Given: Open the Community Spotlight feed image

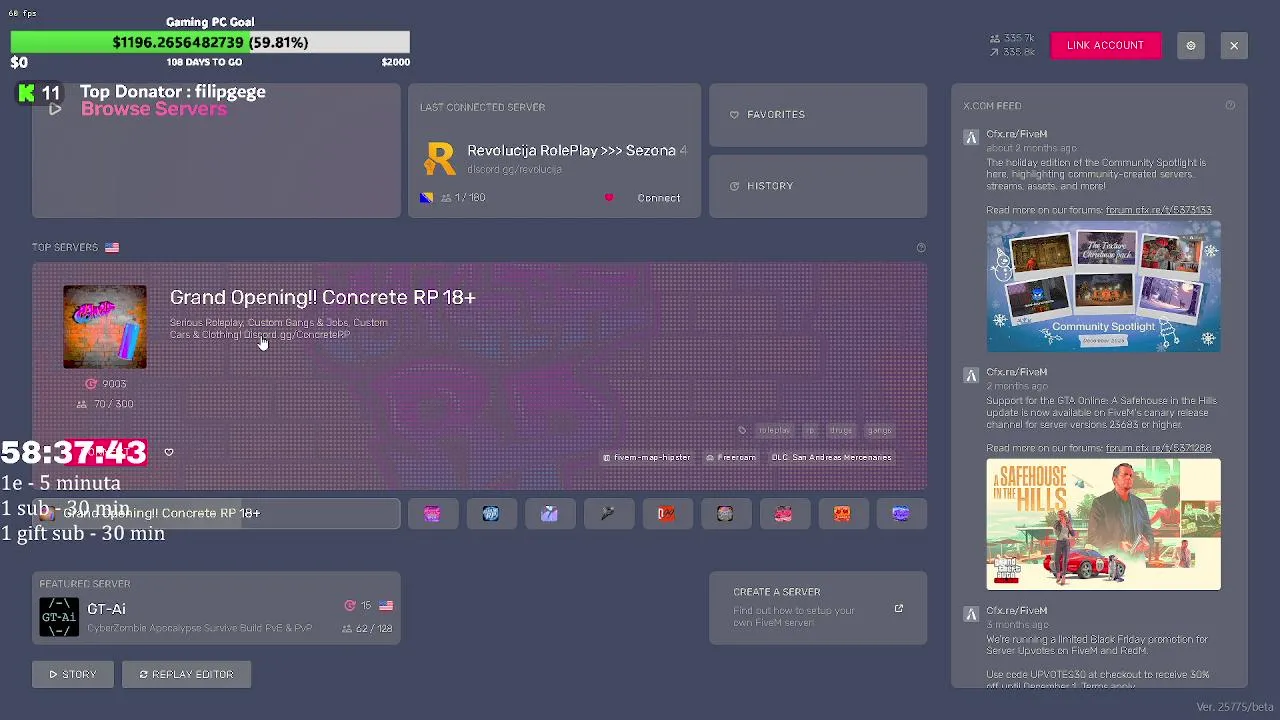Looking at the screenshot, I should pyautogui.click(x=1103, y=285).
